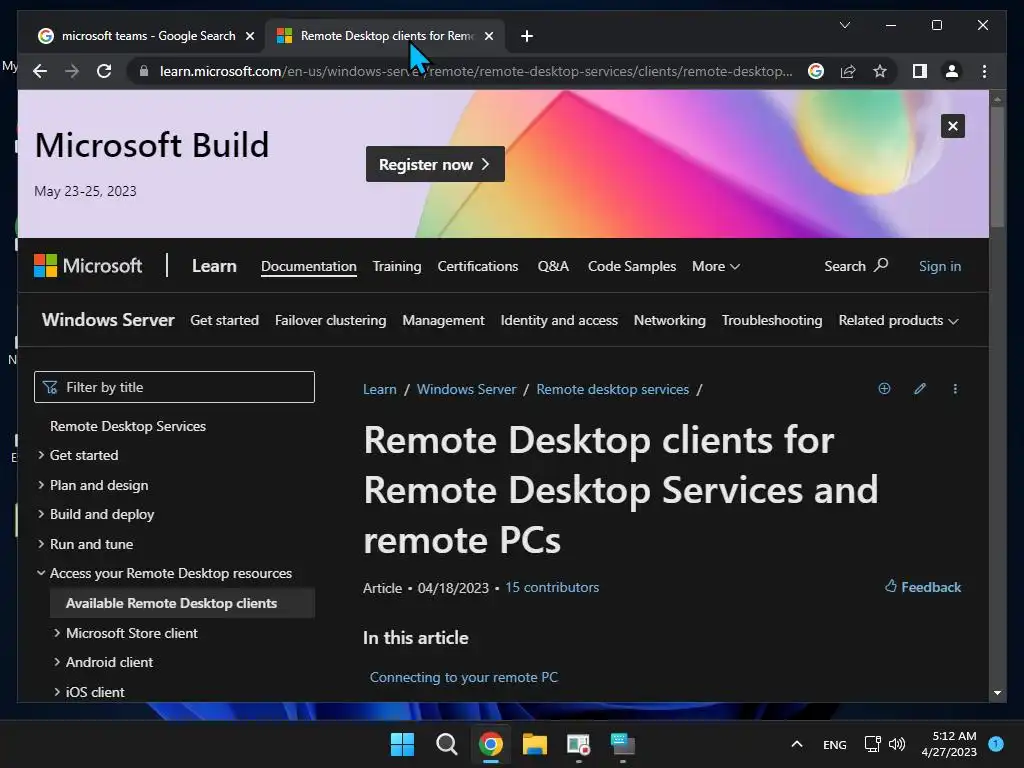The width and height of the screenshot is (1024, 768).
Task: Select Available Remote Desktop clients
Action: (x=182, y=603)
